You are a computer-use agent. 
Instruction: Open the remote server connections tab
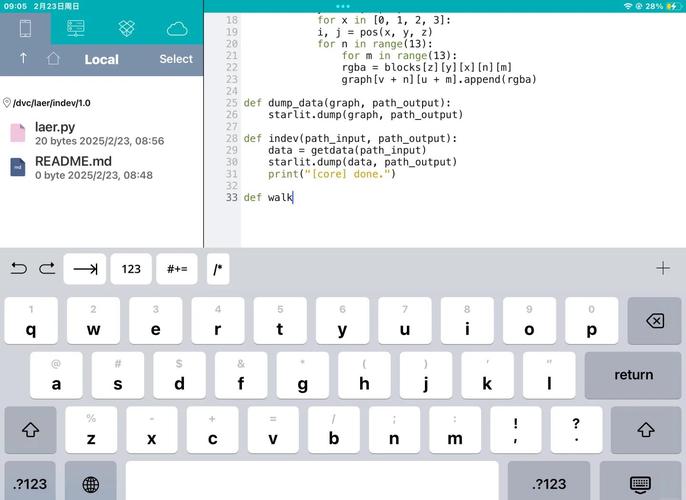point(76,28)
